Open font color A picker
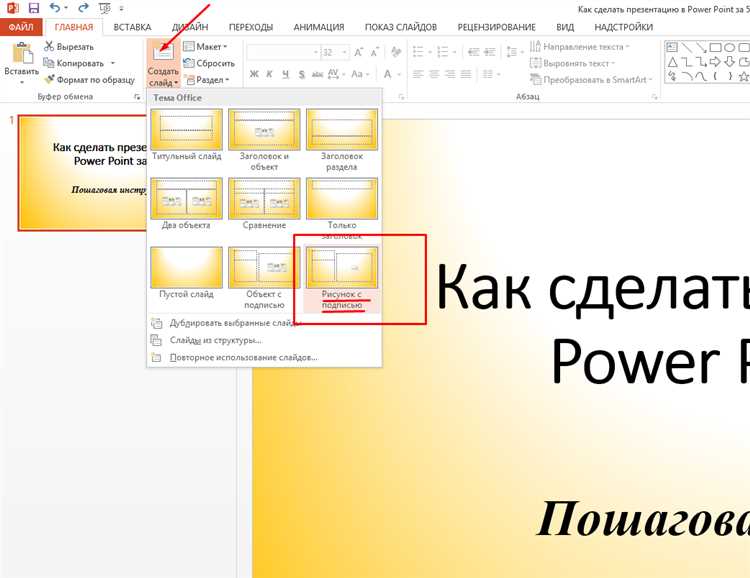750x578 pixels. 391,74
